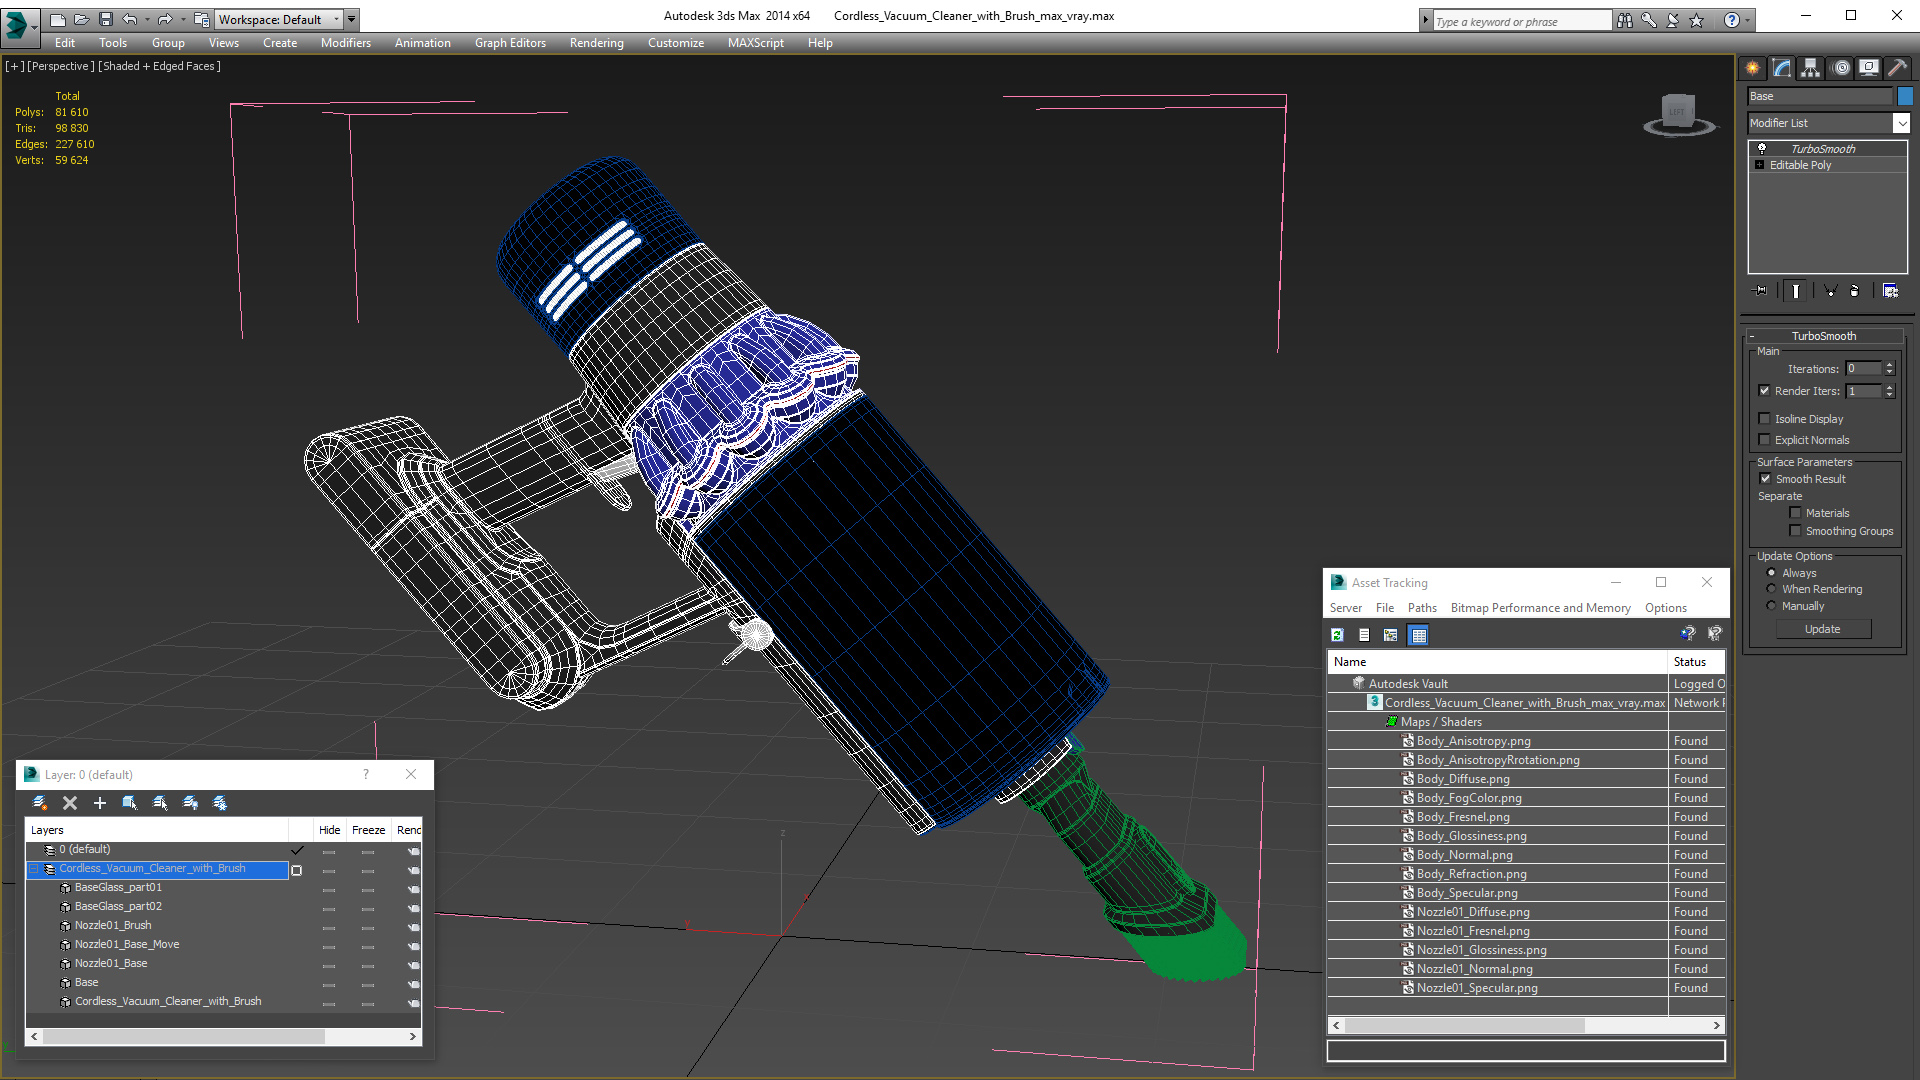Open the Rendering menu

(x=596, y=43)
